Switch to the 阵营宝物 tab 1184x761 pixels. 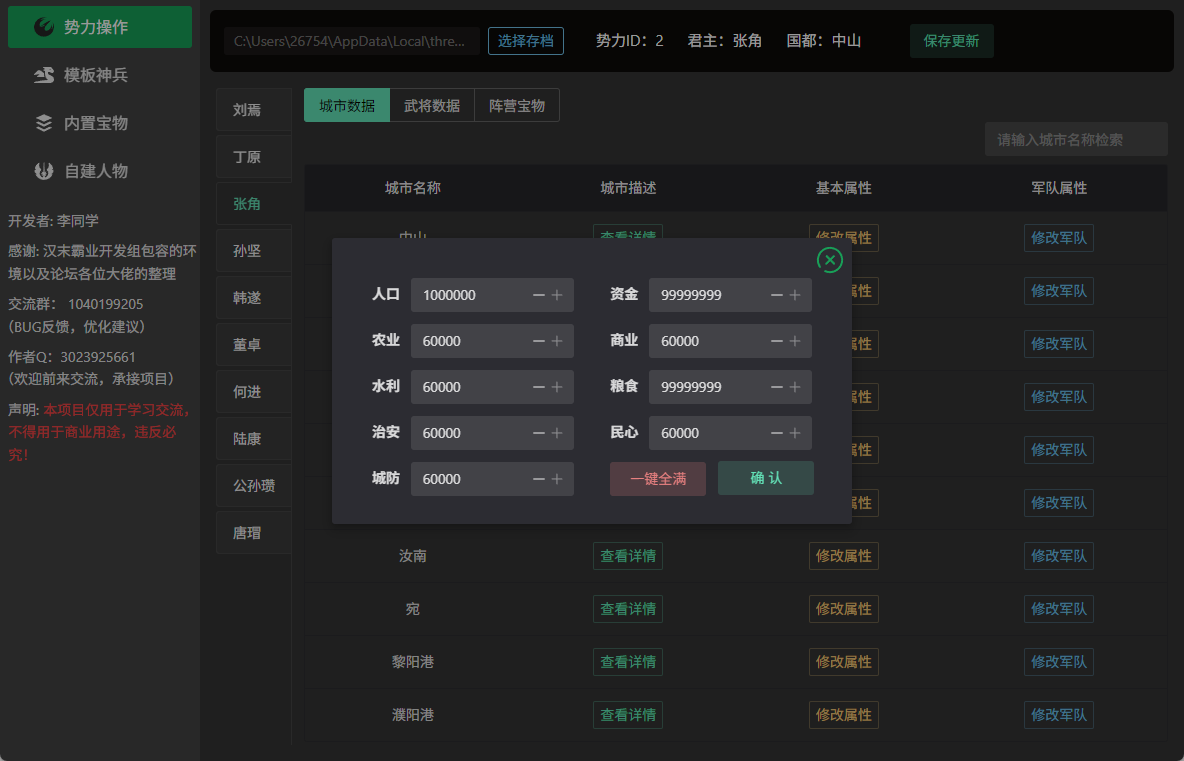click(x=516, y=105)
